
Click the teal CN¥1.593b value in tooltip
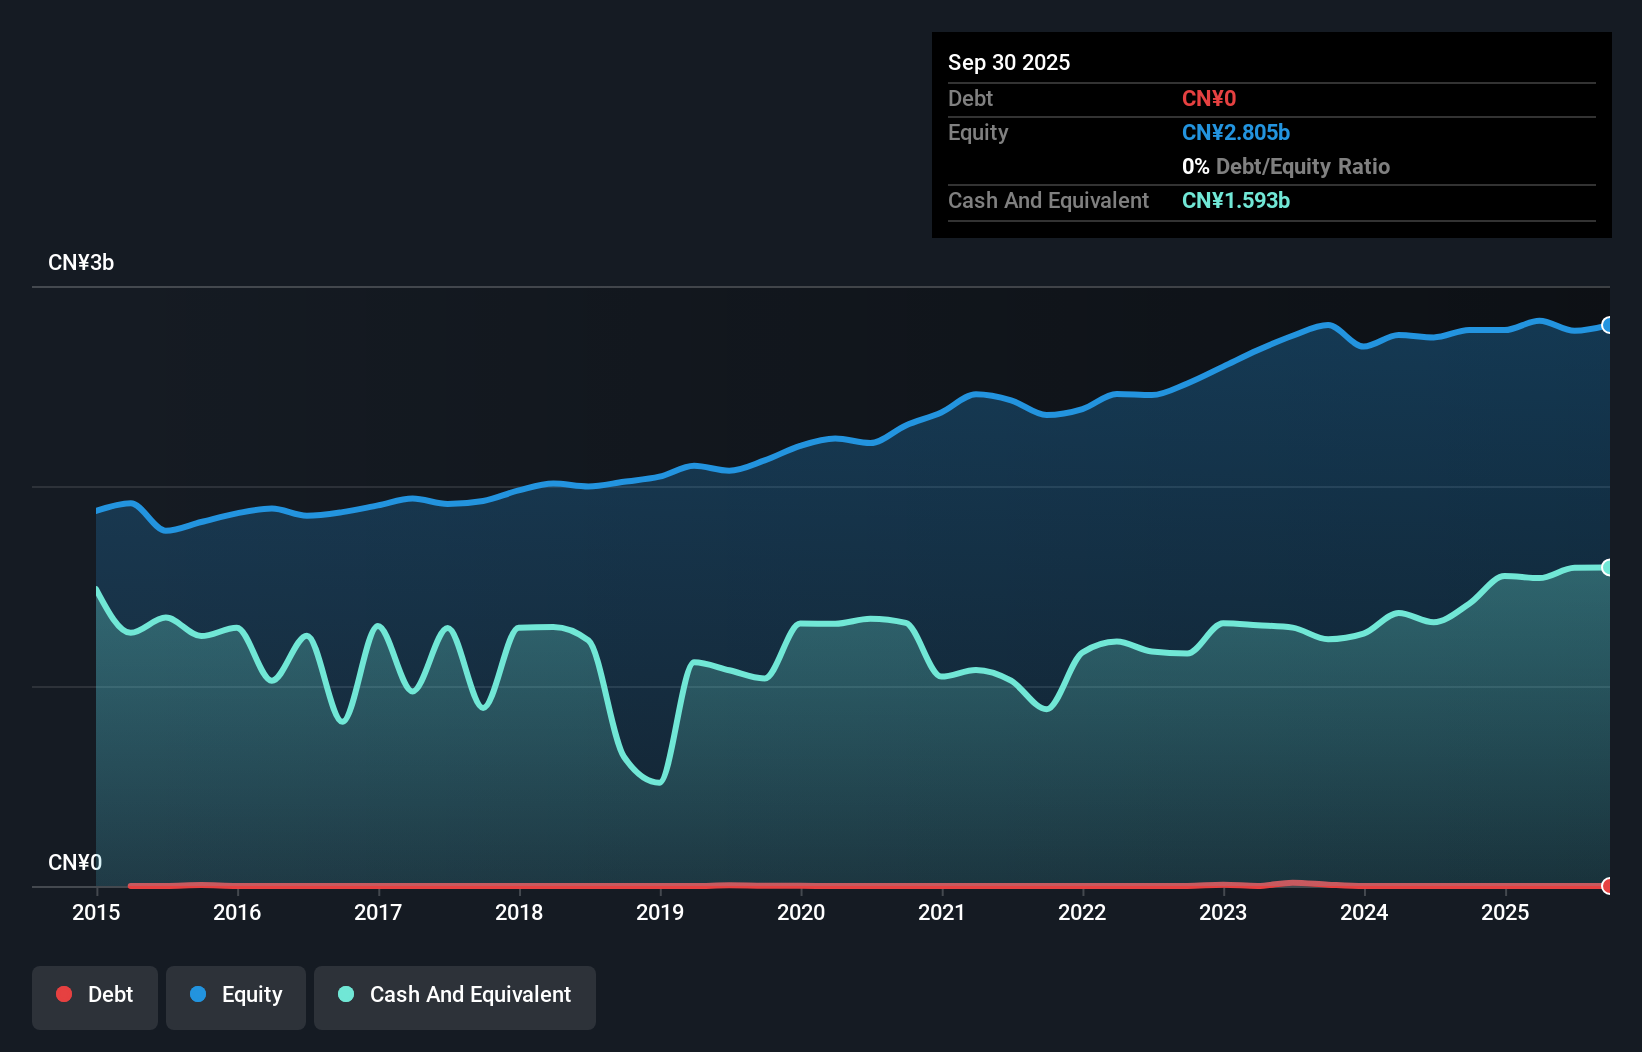click(1236, 200)
